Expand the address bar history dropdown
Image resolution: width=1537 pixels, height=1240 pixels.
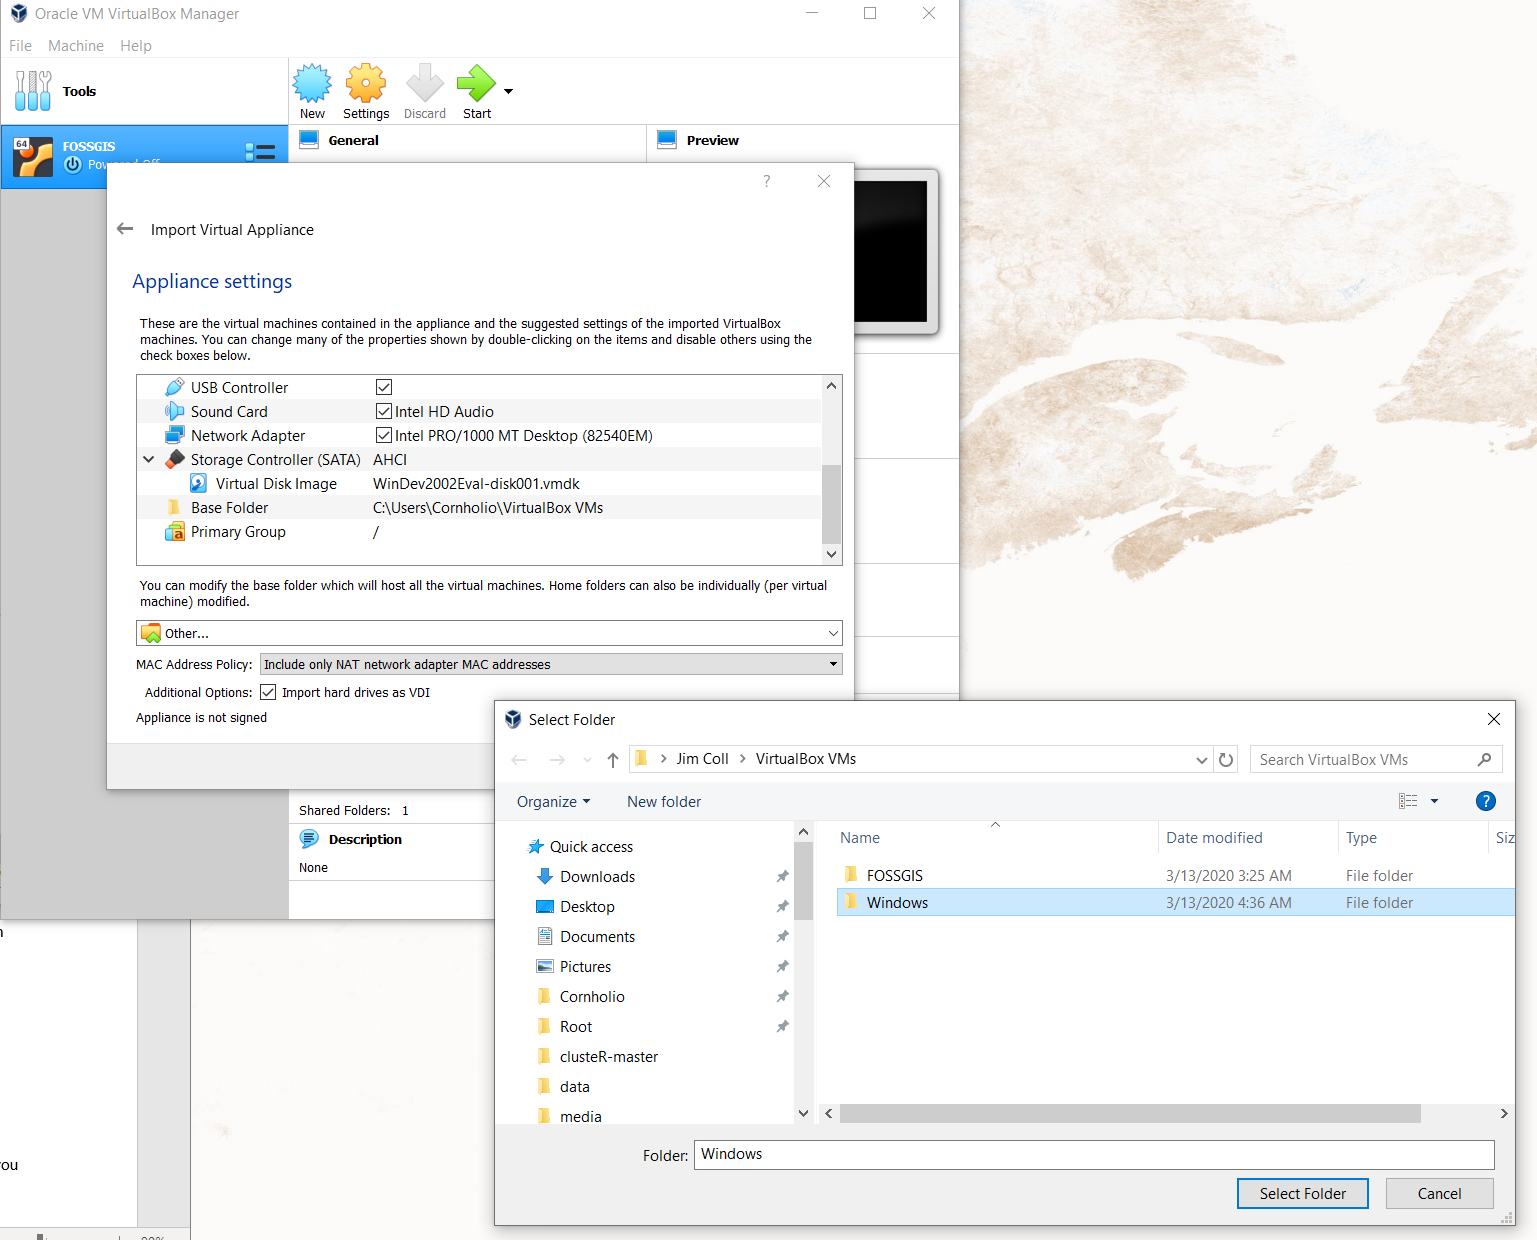point(1201,760)
